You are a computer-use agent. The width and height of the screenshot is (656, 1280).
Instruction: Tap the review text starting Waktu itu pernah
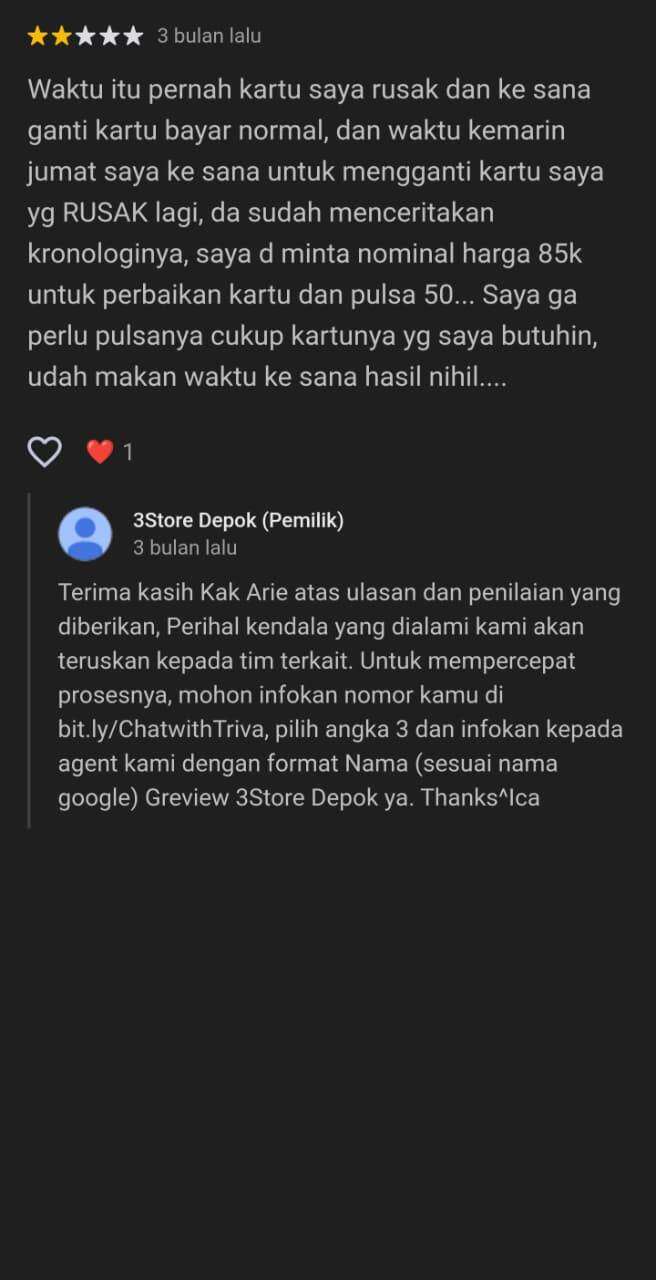pyautogui.click(x=316, y=233)
